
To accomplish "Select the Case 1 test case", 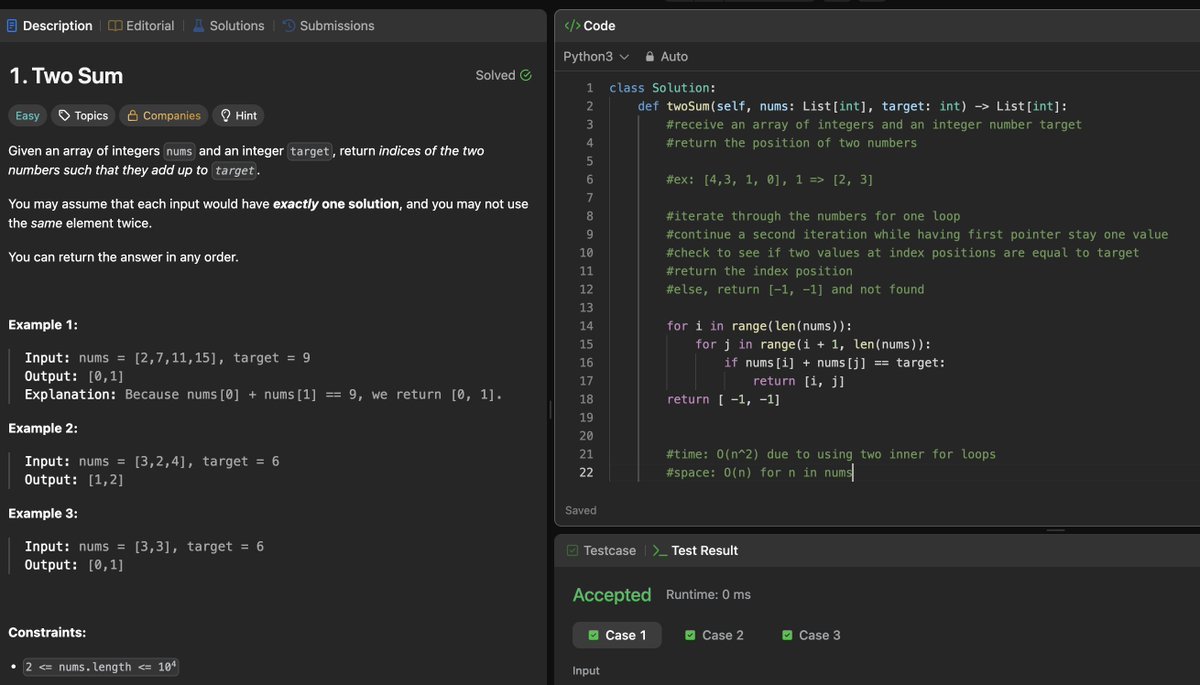I will click(x=617, y=635).
